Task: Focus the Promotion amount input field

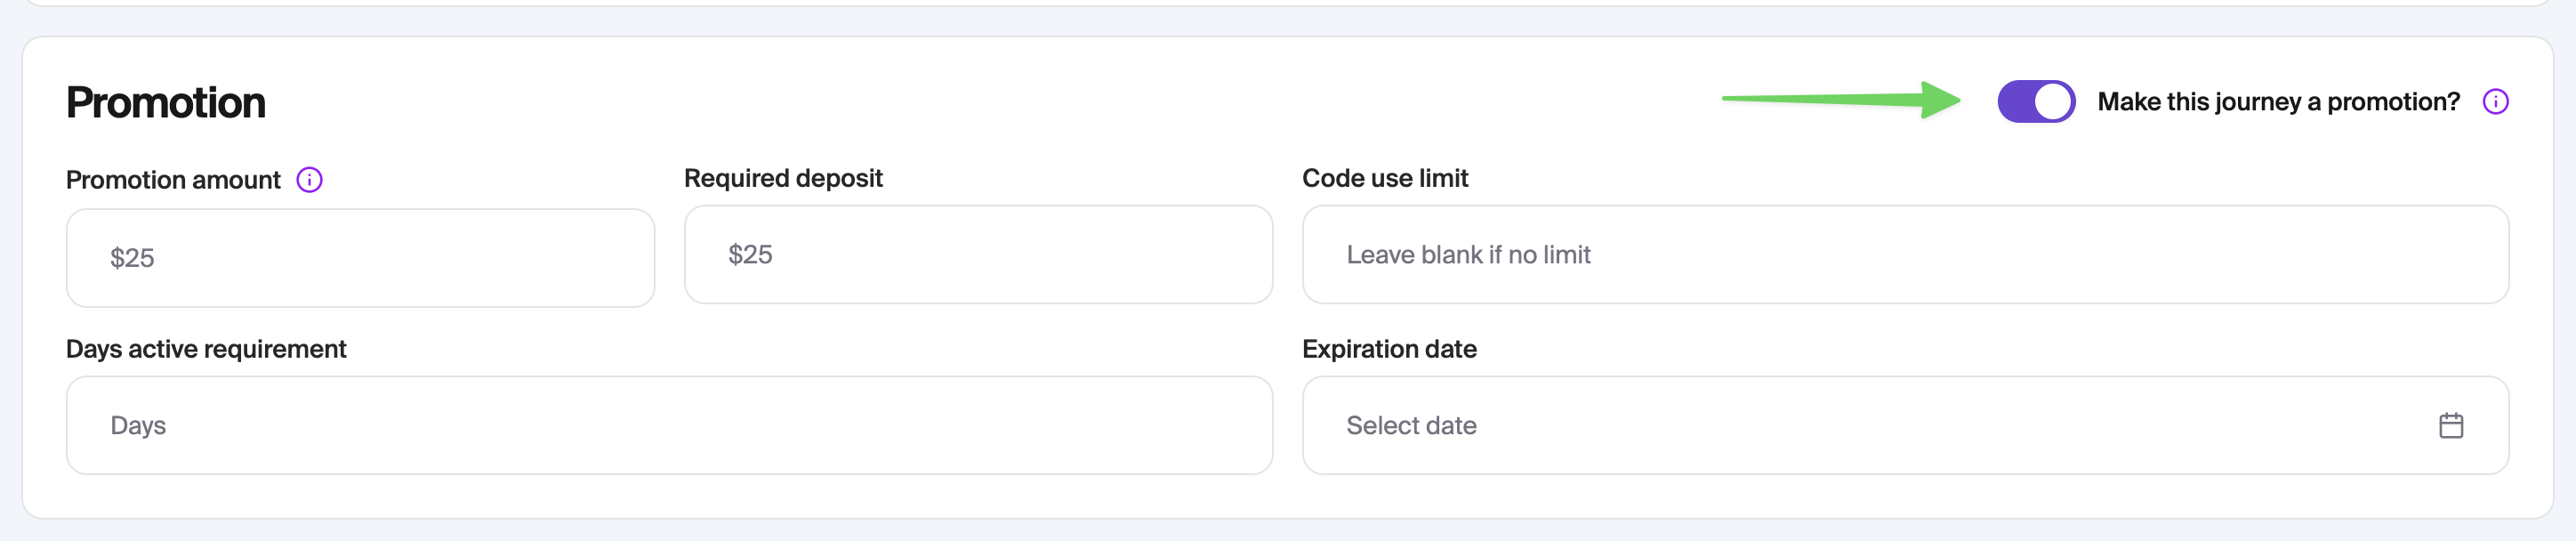Action: pyautogui.click(x=360, y=258)
